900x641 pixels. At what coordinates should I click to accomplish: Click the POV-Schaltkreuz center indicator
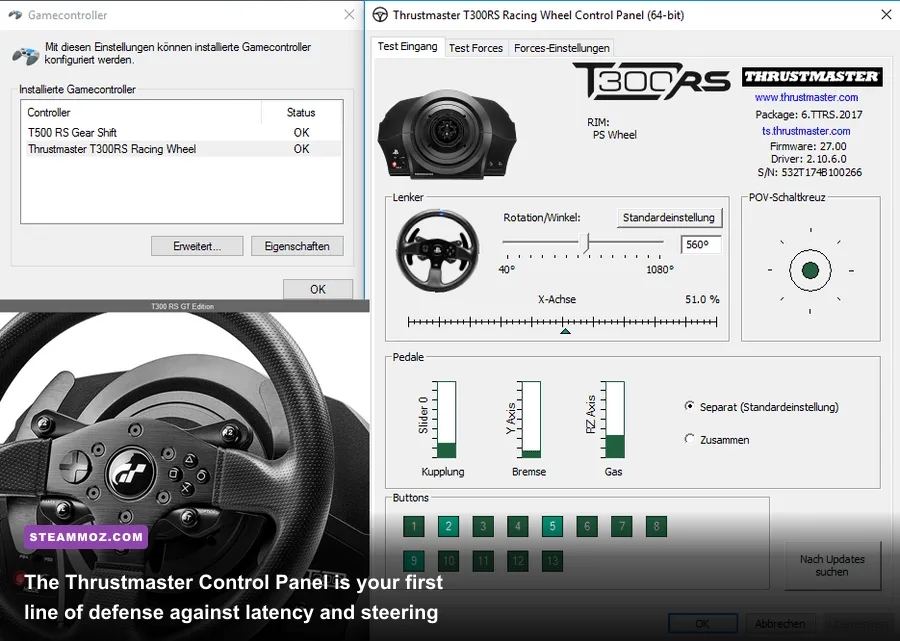810,270
